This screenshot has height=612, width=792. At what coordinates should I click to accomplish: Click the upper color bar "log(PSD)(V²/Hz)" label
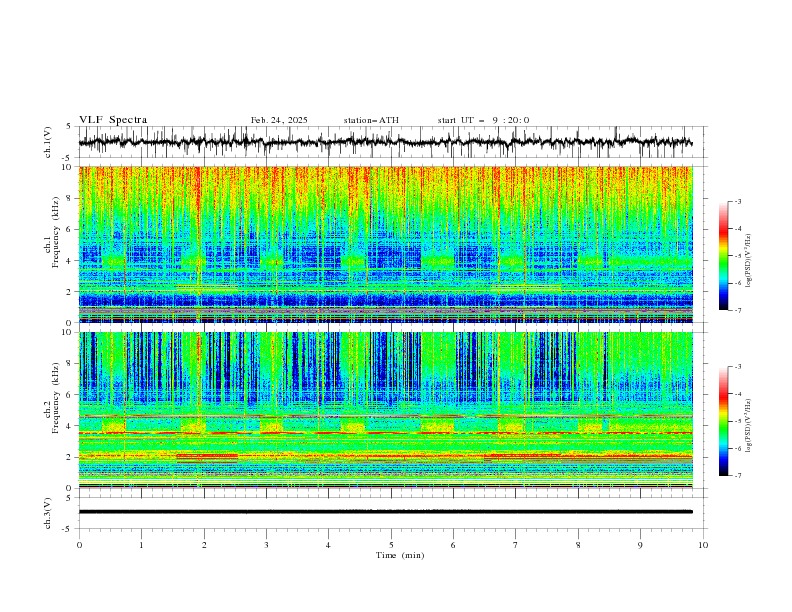pos(749,261)
